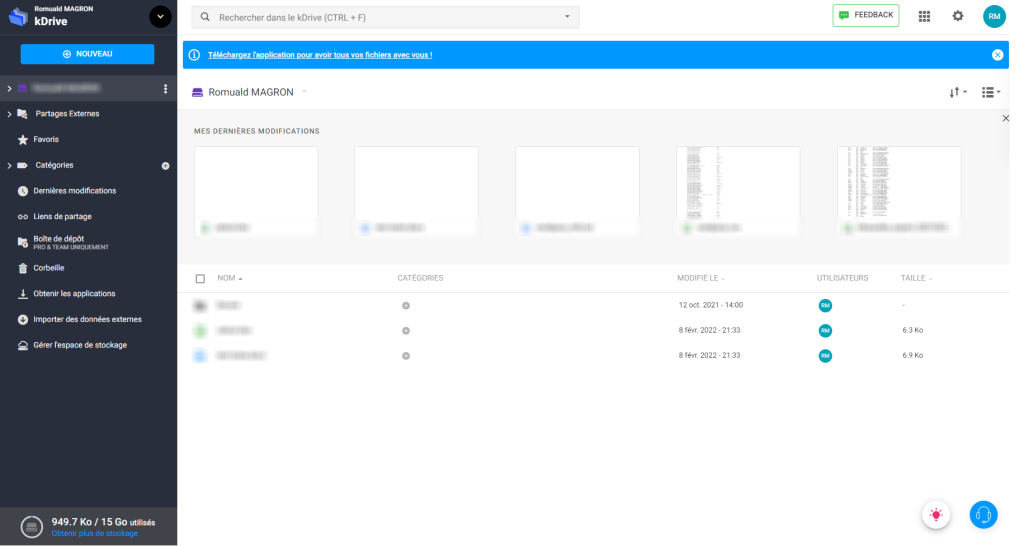Open Importer des données externes

point(88,319)
